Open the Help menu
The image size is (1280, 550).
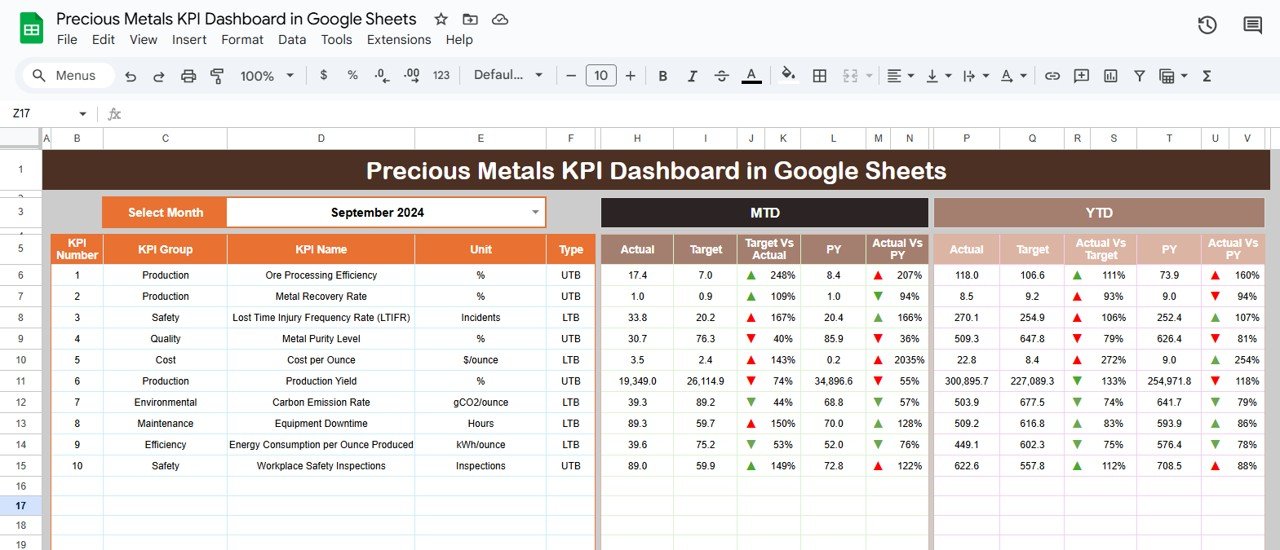459,40
